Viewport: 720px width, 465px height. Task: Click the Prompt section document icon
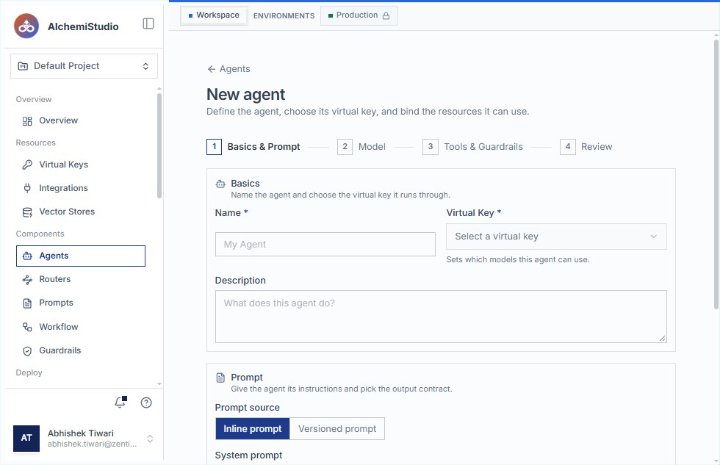[220, 378]
